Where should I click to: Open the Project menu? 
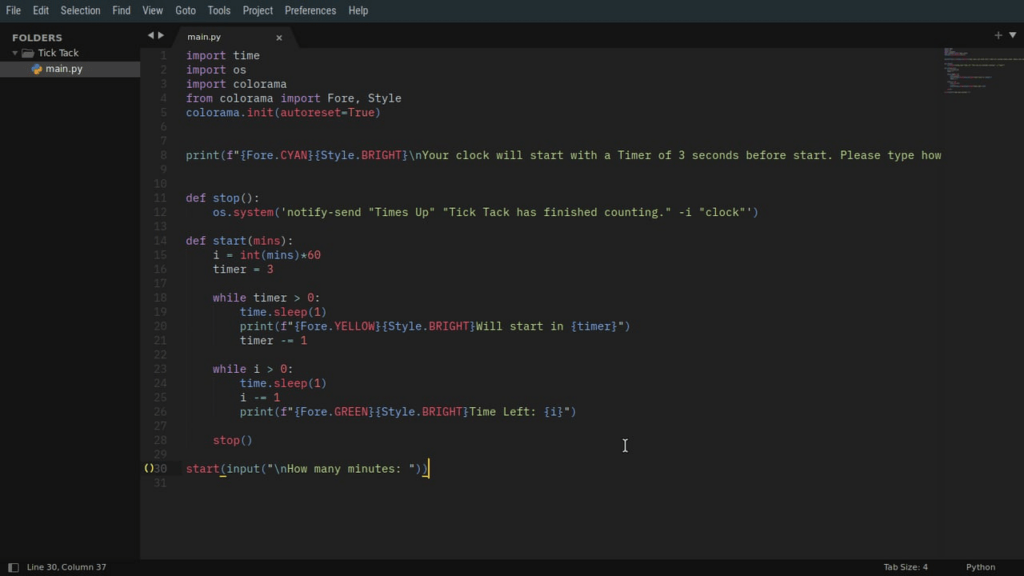tap(257, 10)
